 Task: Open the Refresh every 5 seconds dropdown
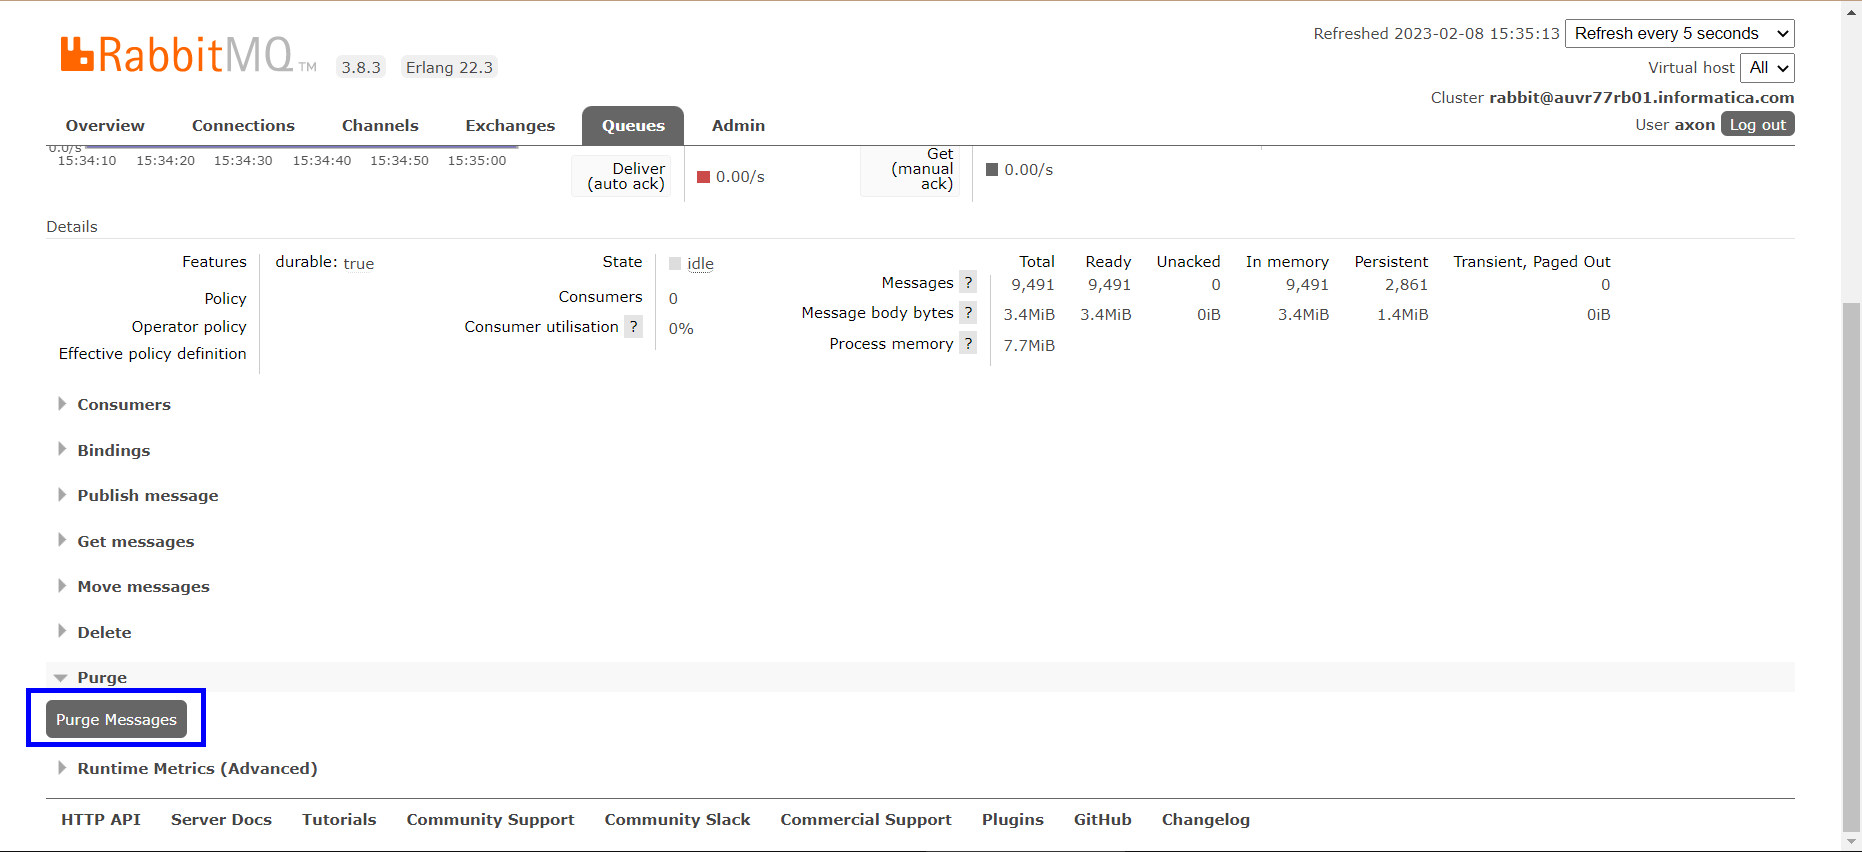1680,33
